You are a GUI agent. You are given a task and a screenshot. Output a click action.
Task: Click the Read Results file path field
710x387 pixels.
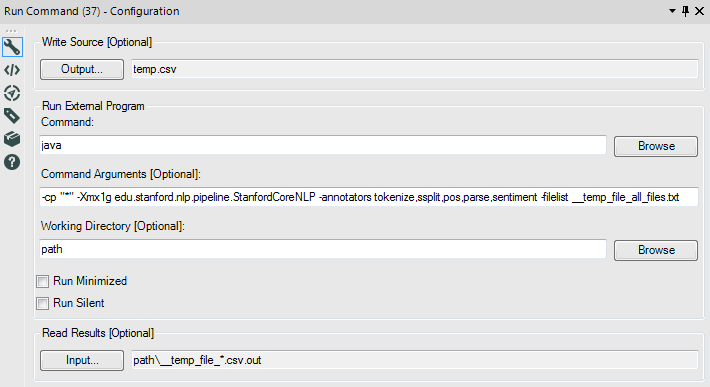point(415,360)
